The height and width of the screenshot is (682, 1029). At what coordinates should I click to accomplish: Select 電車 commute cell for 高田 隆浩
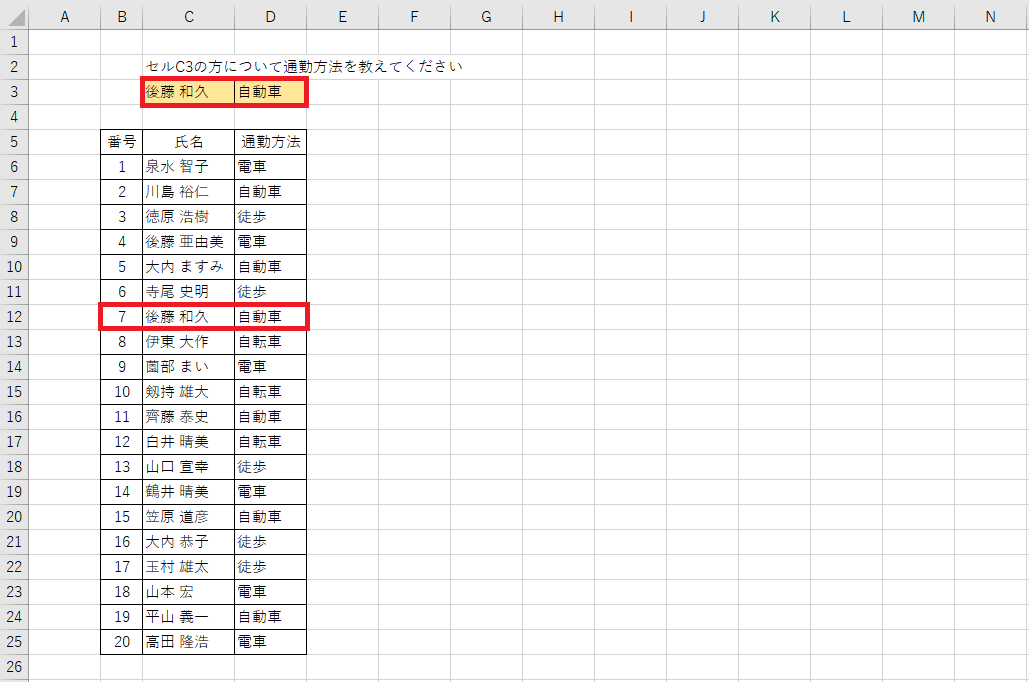pyautogui.click(x=270, y=642)
